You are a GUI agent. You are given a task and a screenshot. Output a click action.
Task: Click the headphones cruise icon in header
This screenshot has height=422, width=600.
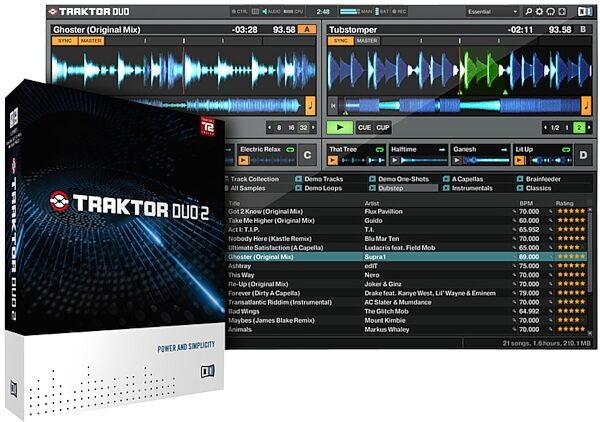[551, 11]
